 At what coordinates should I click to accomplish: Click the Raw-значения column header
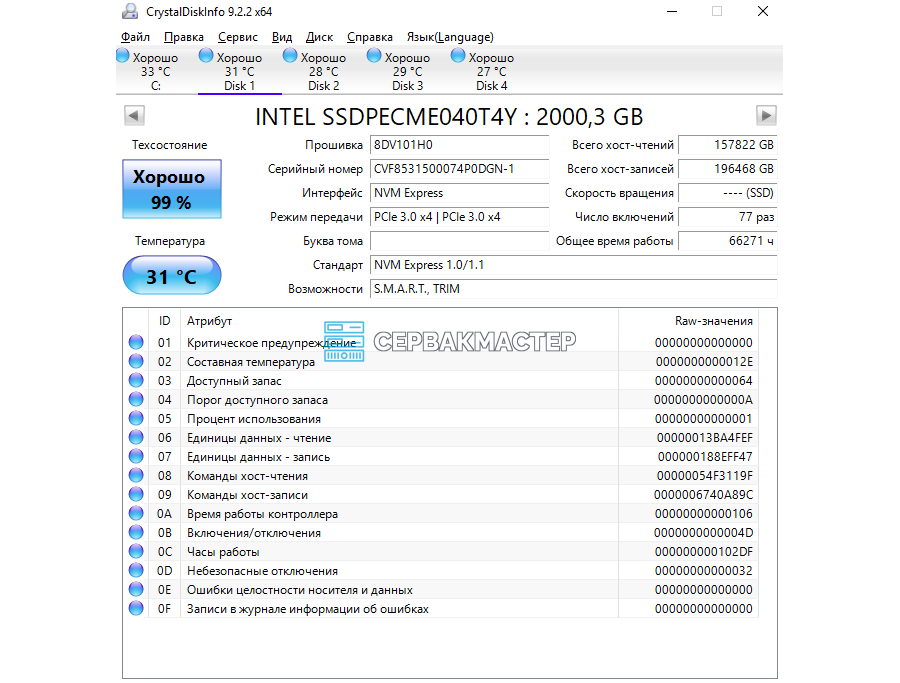tap(688, 321)
